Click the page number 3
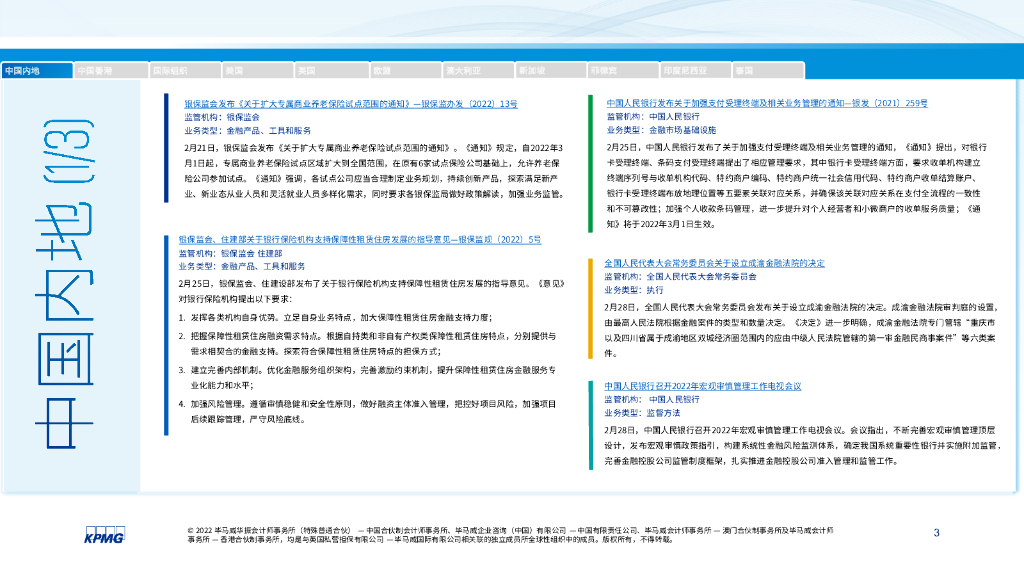1024x576 pixels. 936,532
